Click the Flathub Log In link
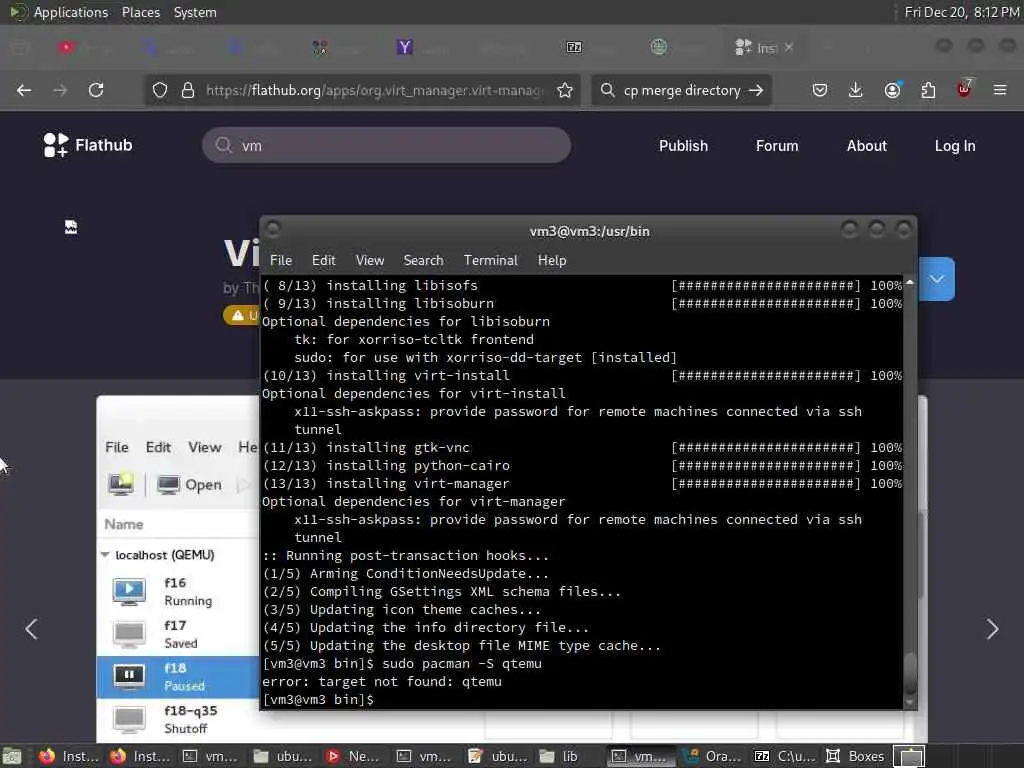The width and height of the screenshot is (1024, 768). coord(955,146)
